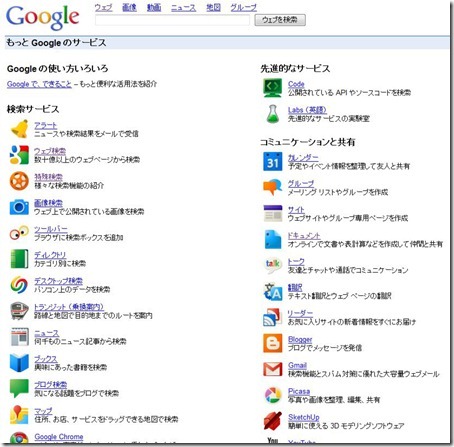Open the 翻訳 link
This screenshot has height=447, width=454.
(x=295, y=288)
